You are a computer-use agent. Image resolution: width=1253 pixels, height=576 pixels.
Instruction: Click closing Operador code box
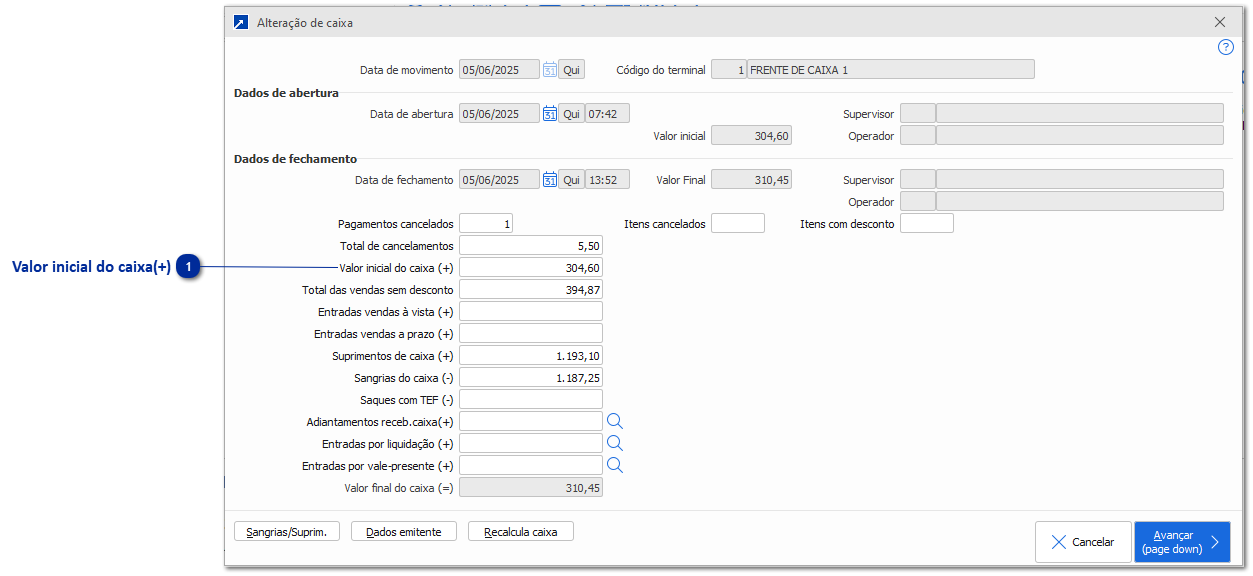tap(918, 202)
